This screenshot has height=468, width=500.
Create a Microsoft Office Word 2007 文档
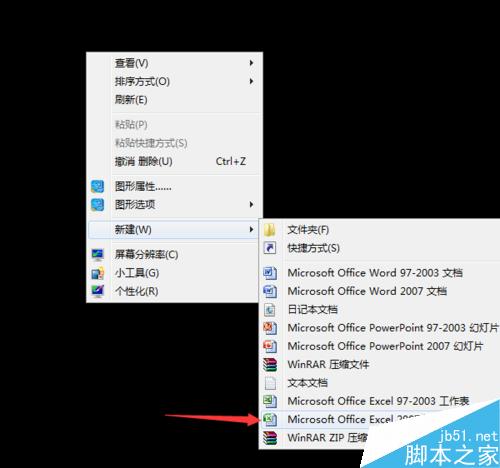tap(380, 291)
